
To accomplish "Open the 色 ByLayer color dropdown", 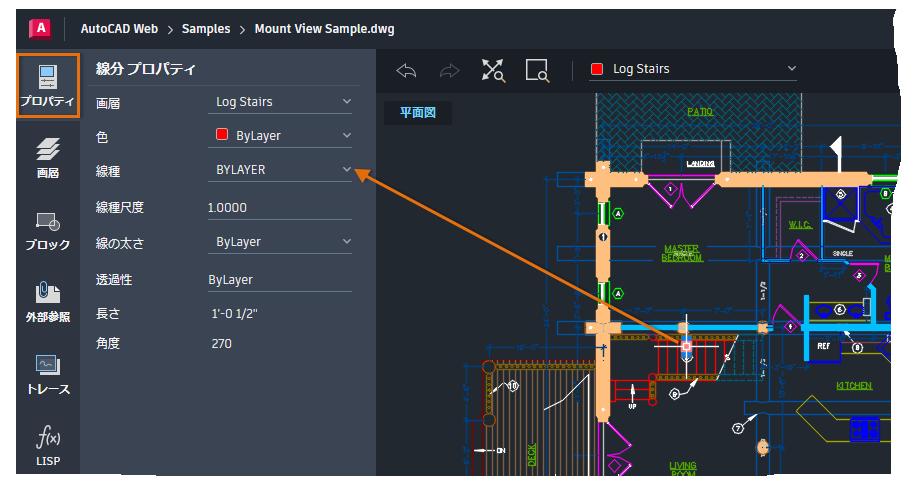I will pos(280,136).
